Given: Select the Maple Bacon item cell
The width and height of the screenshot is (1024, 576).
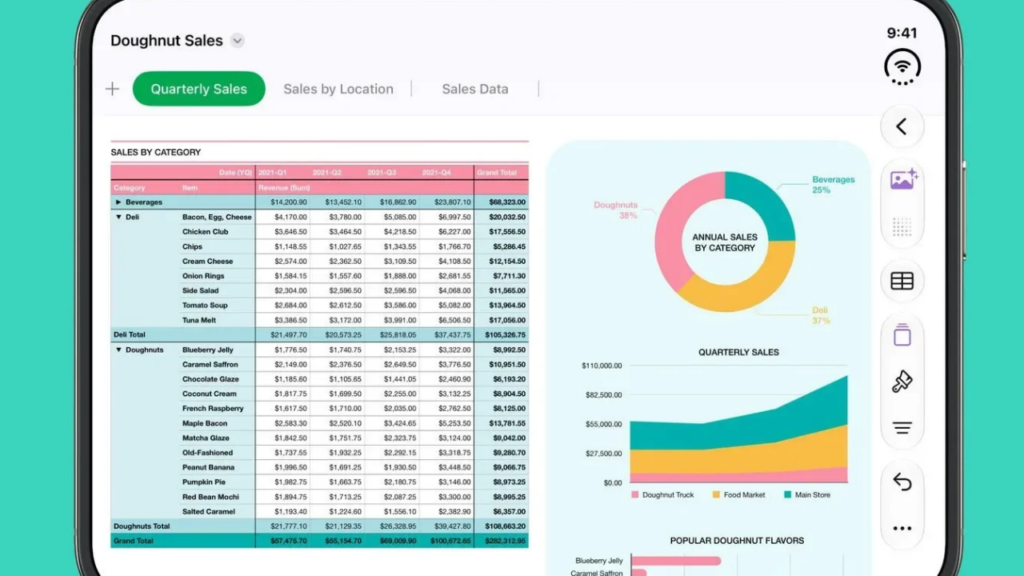Looking at the screenshot, I should tap(217, 423).
